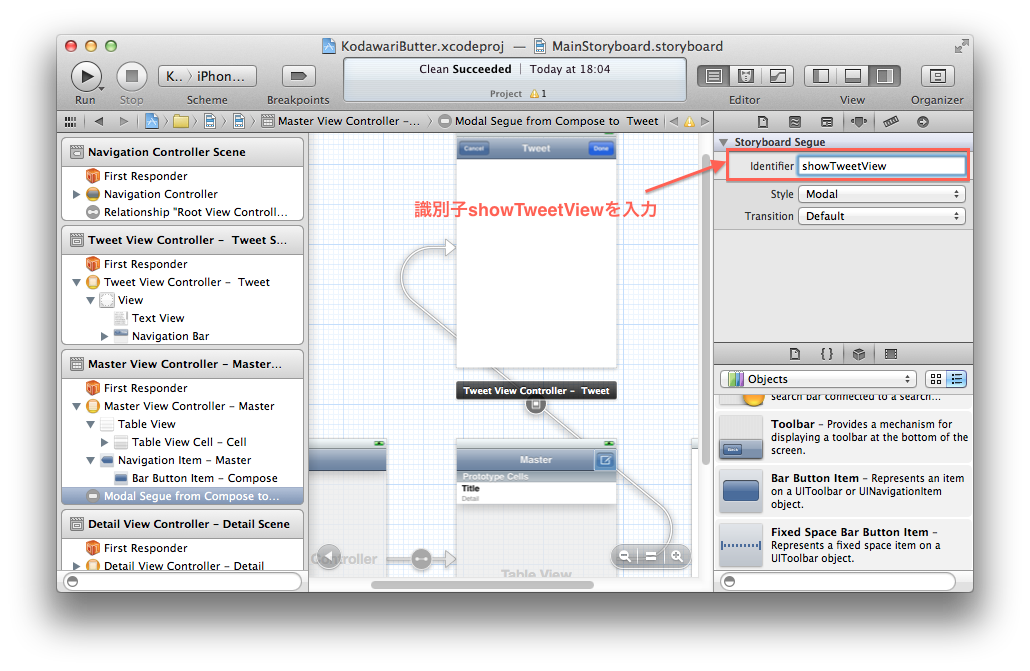This screenshot has height=671, width=1030.
Task: Expand the Navigation Controller tree item
Action: pyautogui.click(x=76, y=195)
